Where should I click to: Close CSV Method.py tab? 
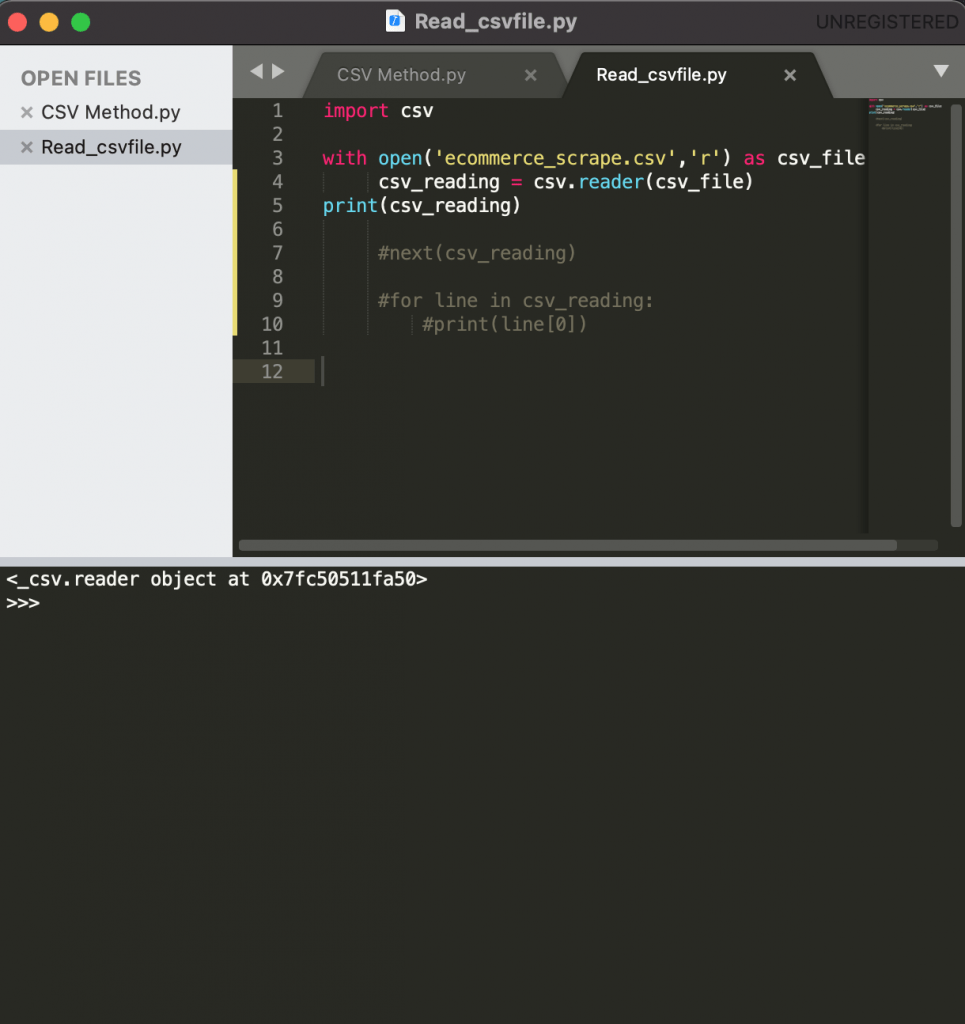point(531,76)
